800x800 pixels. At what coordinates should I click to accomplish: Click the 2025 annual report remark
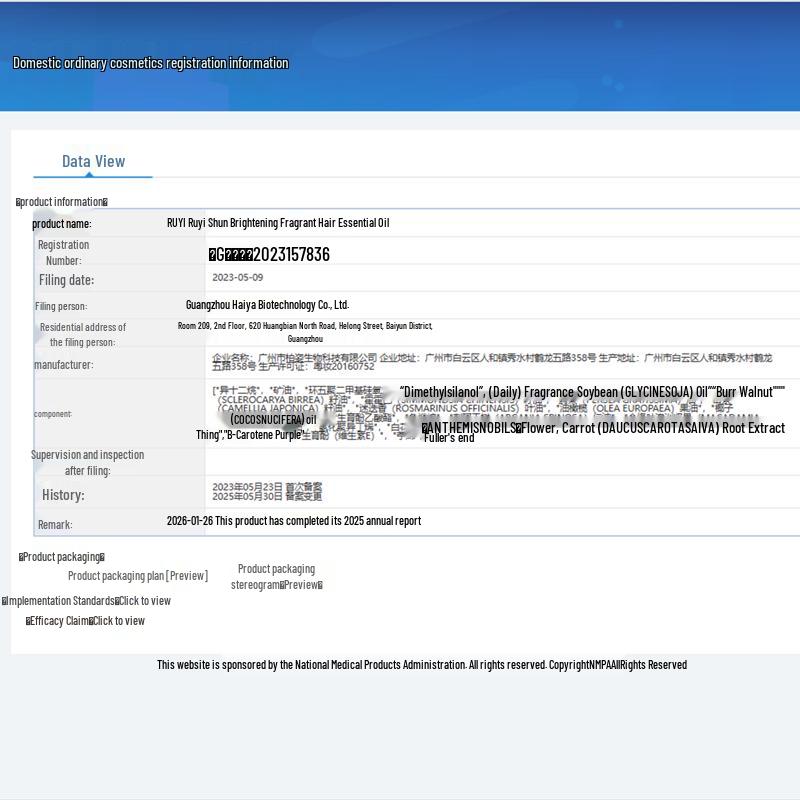[x=294, y=521]
